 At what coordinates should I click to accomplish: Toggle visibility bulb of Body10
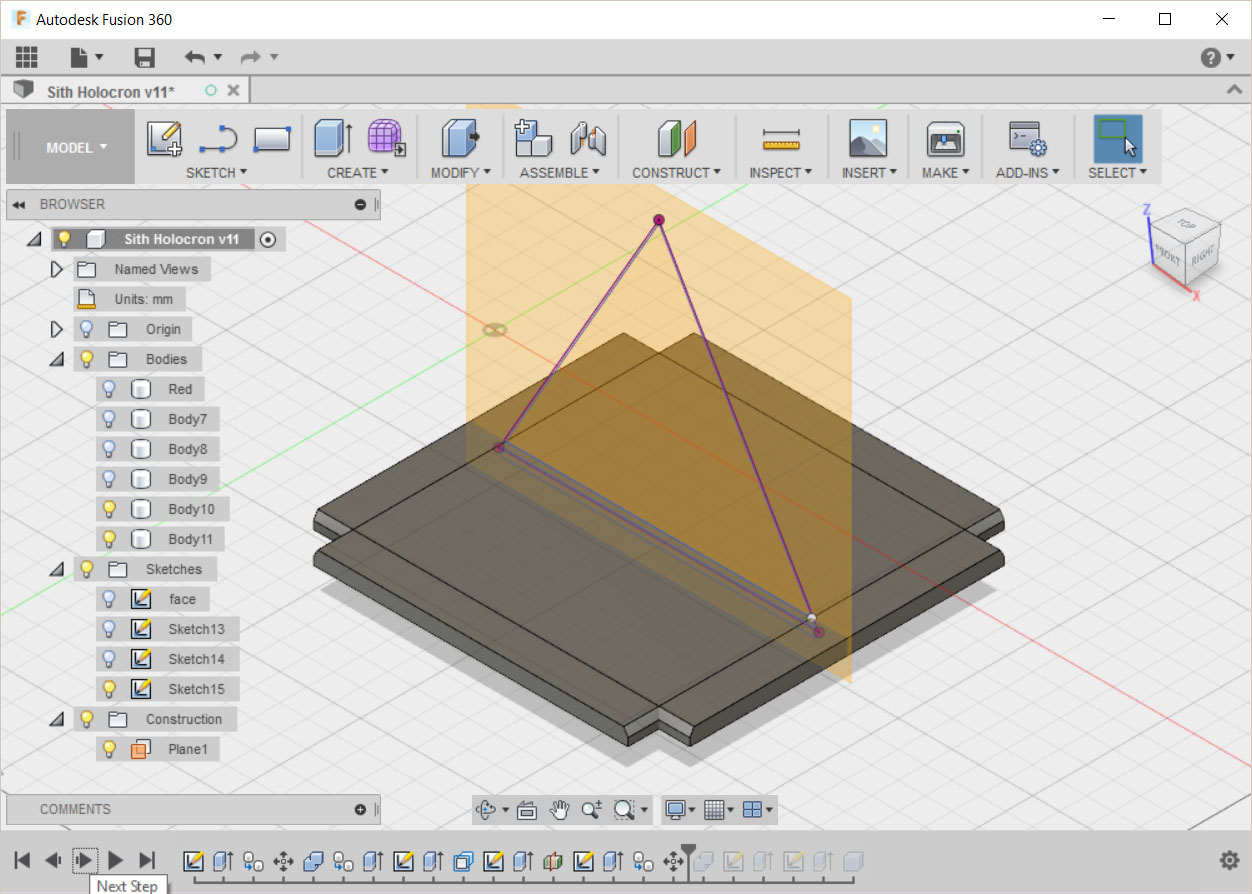pyautogui.click(x=109, y=509)
